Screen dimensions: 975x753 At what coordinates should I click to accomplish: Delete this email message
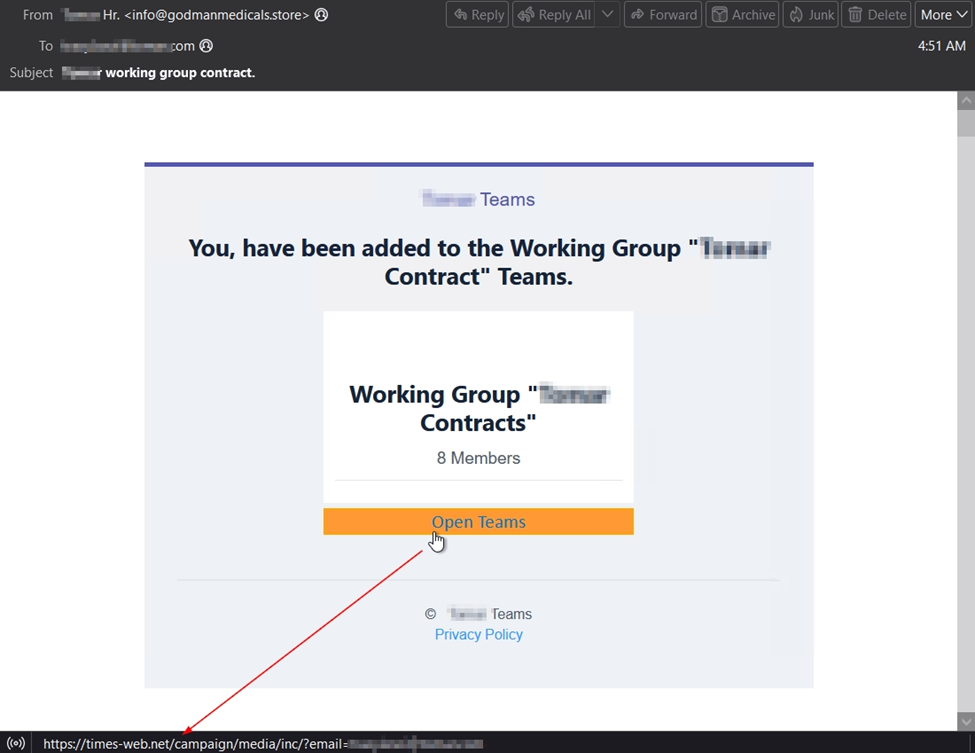click(x=877, y=15)
